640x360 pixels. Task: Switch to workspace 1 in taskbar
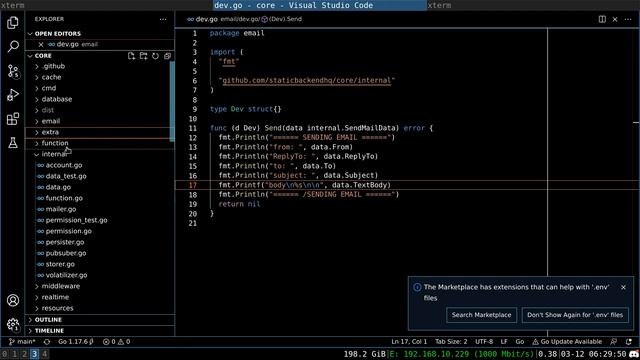[14, 354]
